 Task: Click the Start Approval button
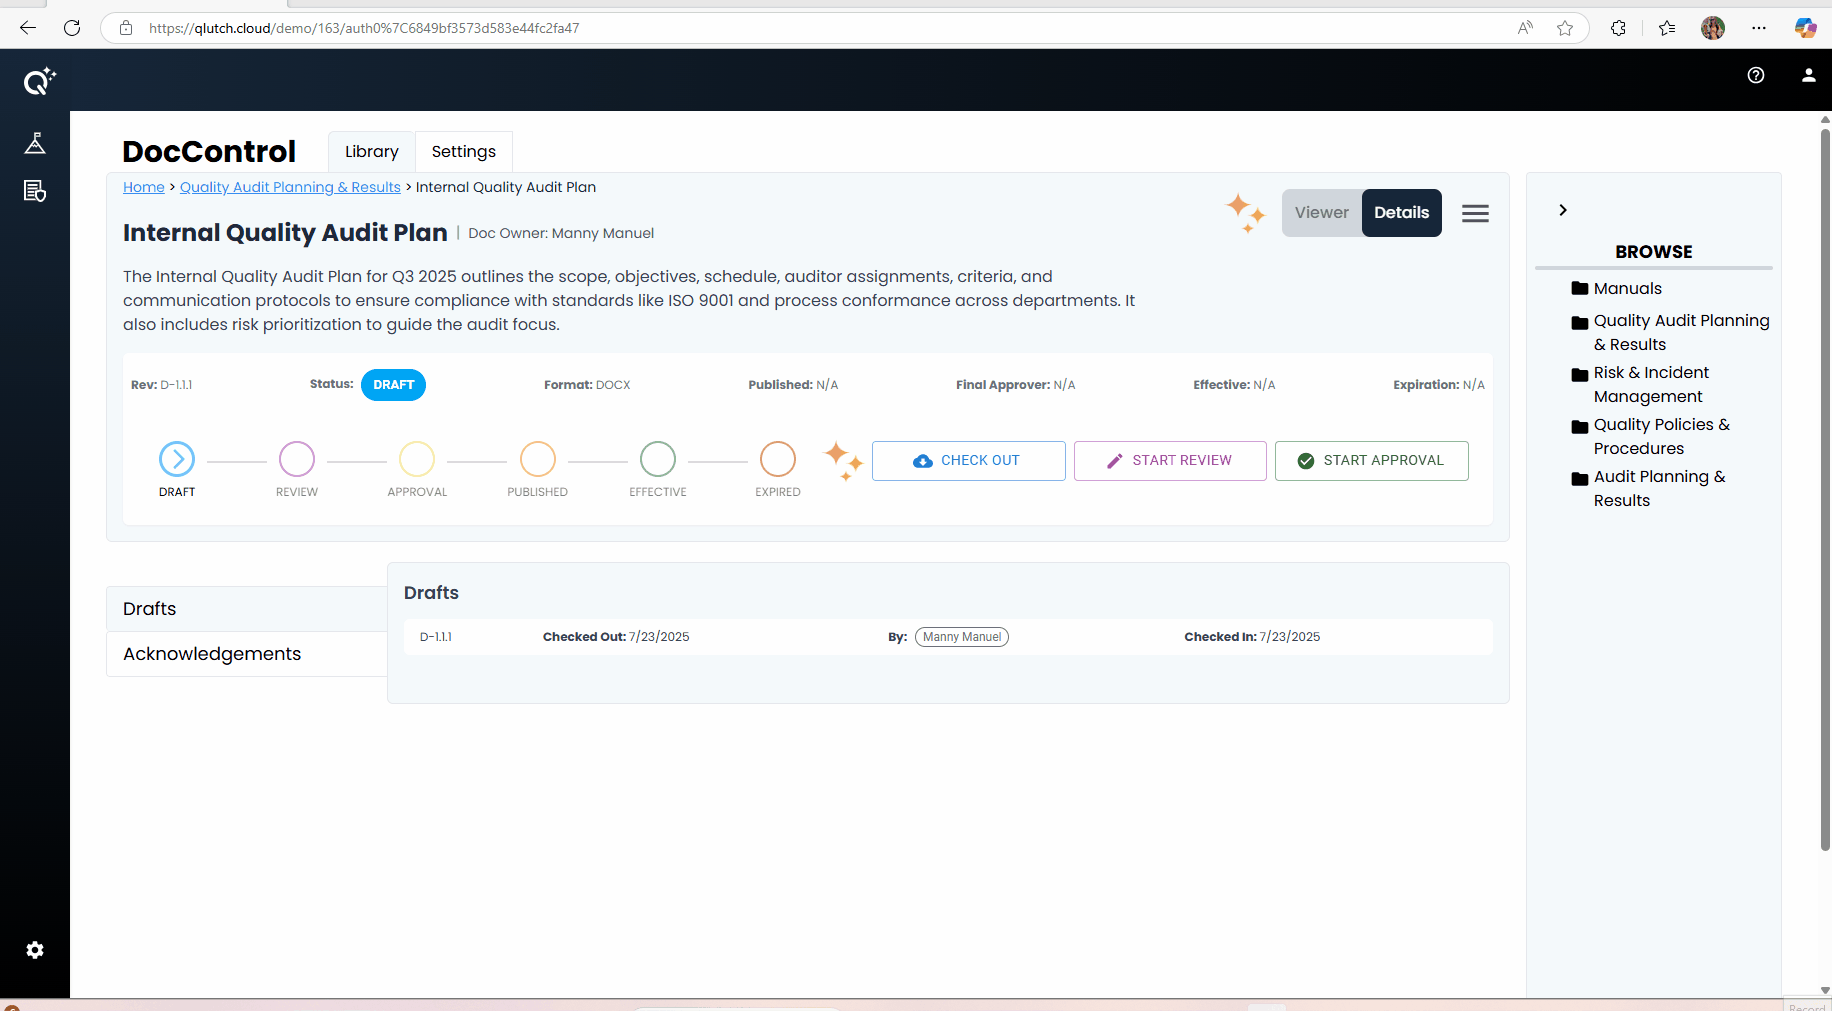(x=1371, y=461)
